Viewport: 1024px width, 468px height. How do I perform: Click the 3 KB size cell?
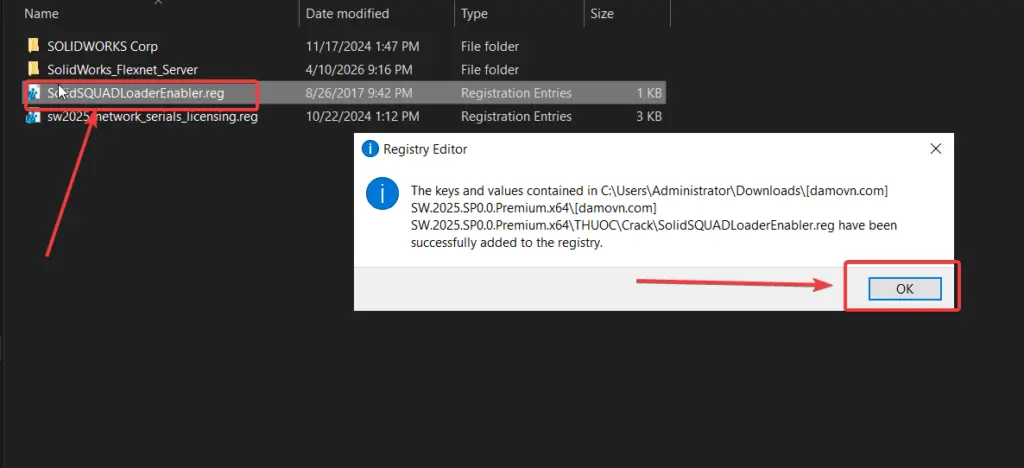click(649, 117)
